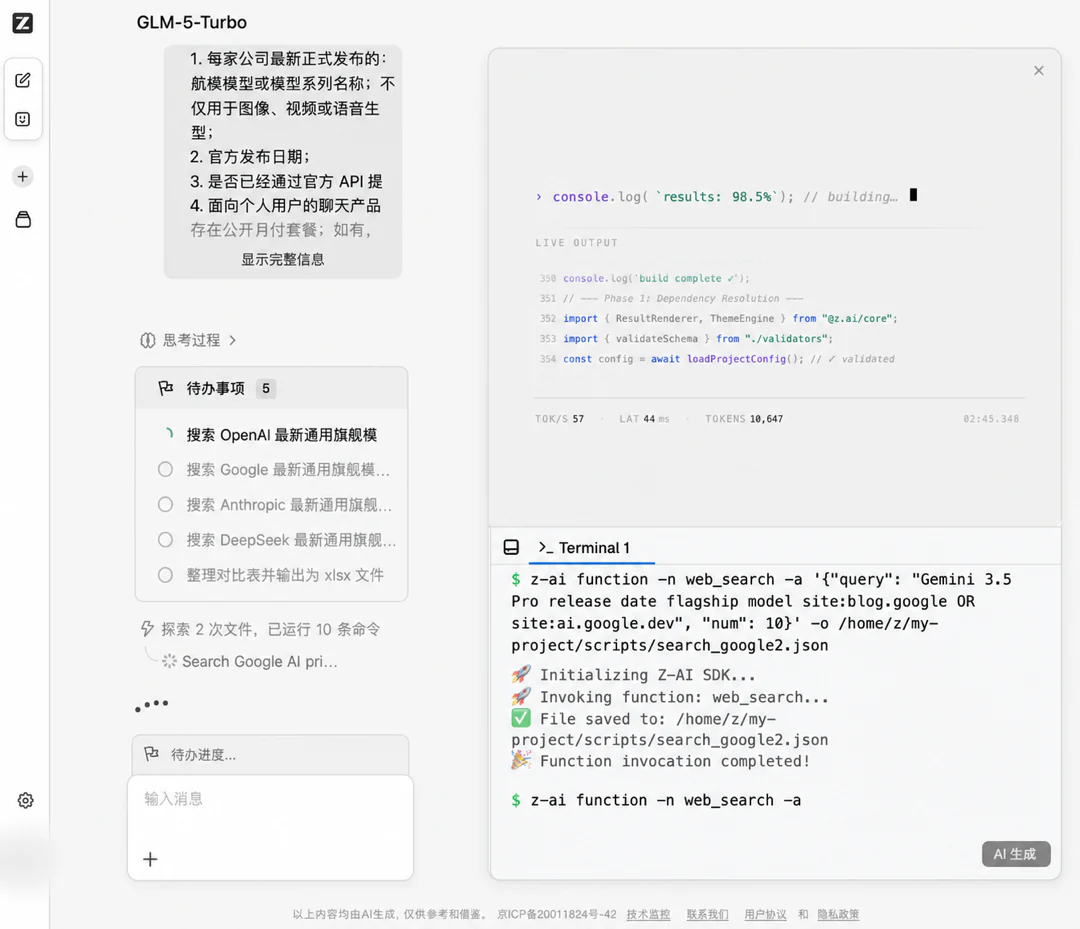Click the plus icon in the left sidebar

23,177
